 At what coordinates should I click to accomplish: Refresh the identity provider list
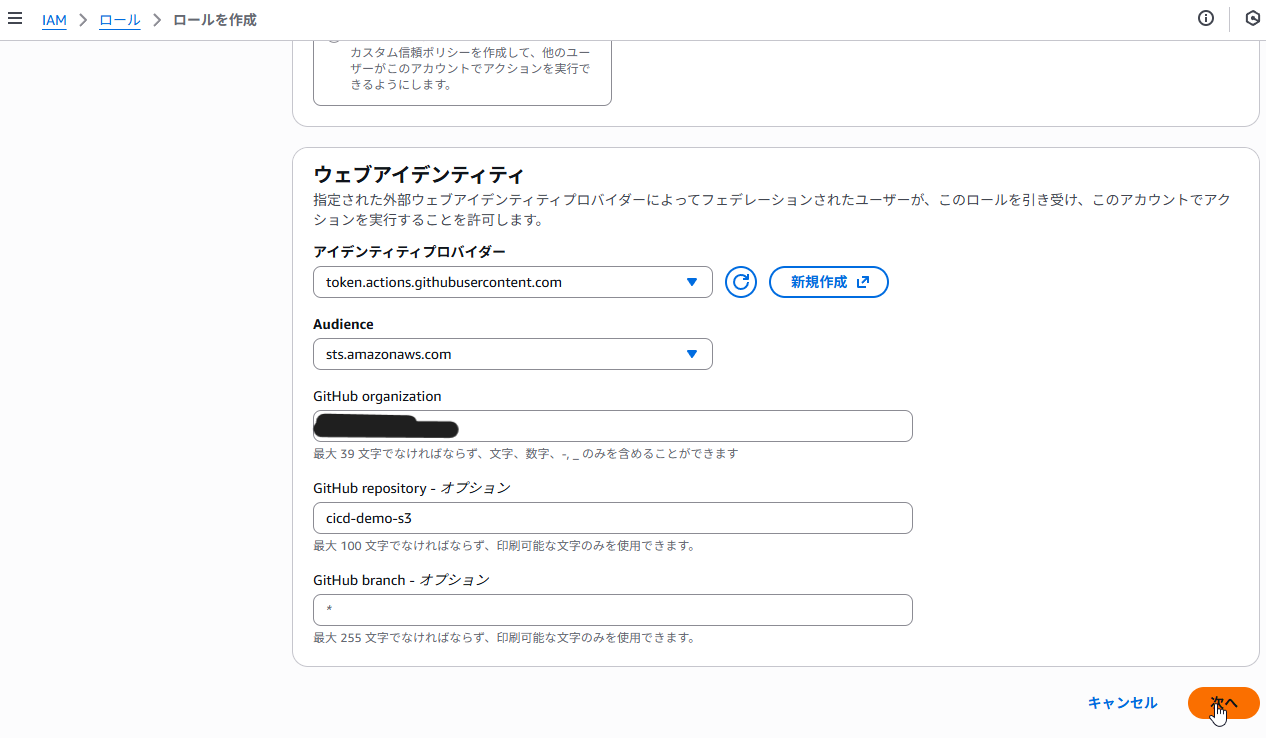pyautogui.click(x=740, y=281)
